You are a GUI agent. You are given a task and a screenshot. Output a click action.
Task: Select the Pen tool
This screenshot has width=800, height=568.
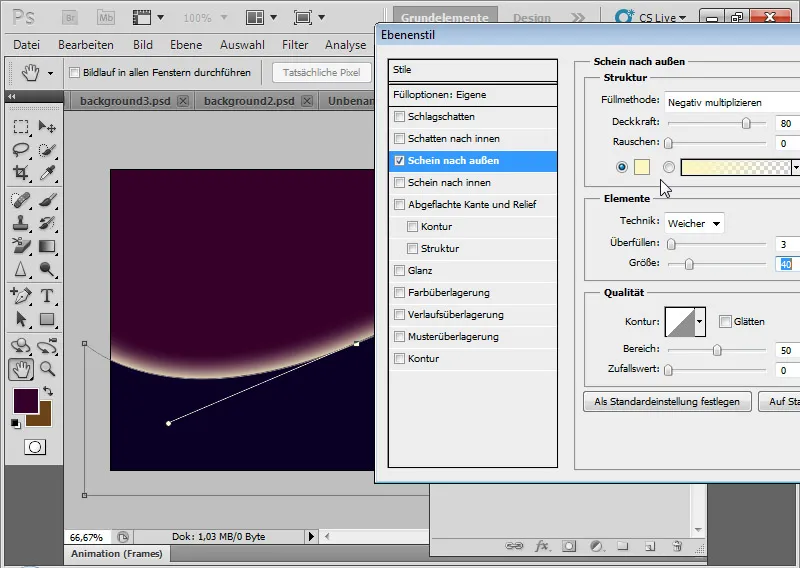20,295
